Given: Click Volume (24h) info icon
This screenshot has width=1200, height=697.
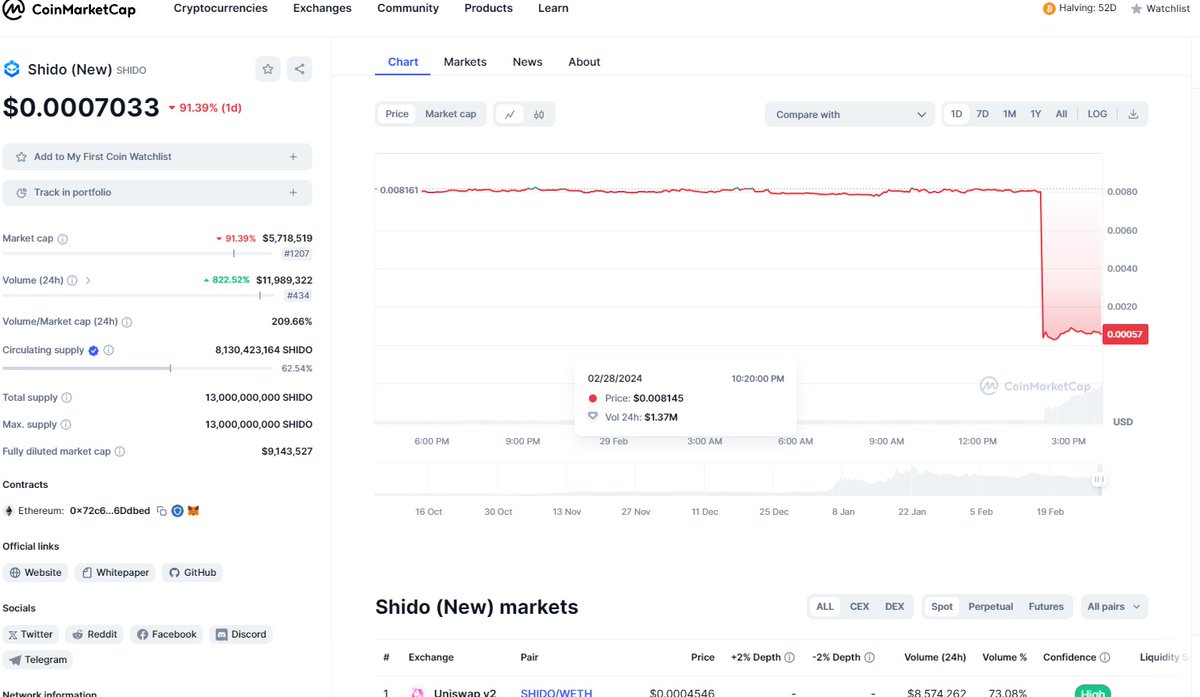Looking at the screenshot, I should click(x=72, y=281).
